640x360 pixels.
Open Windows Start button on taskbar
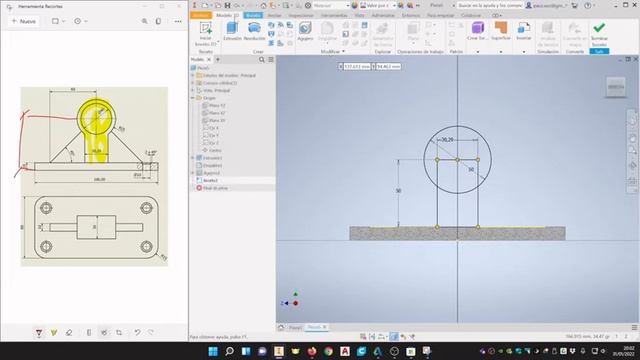(x=213, y=351)
